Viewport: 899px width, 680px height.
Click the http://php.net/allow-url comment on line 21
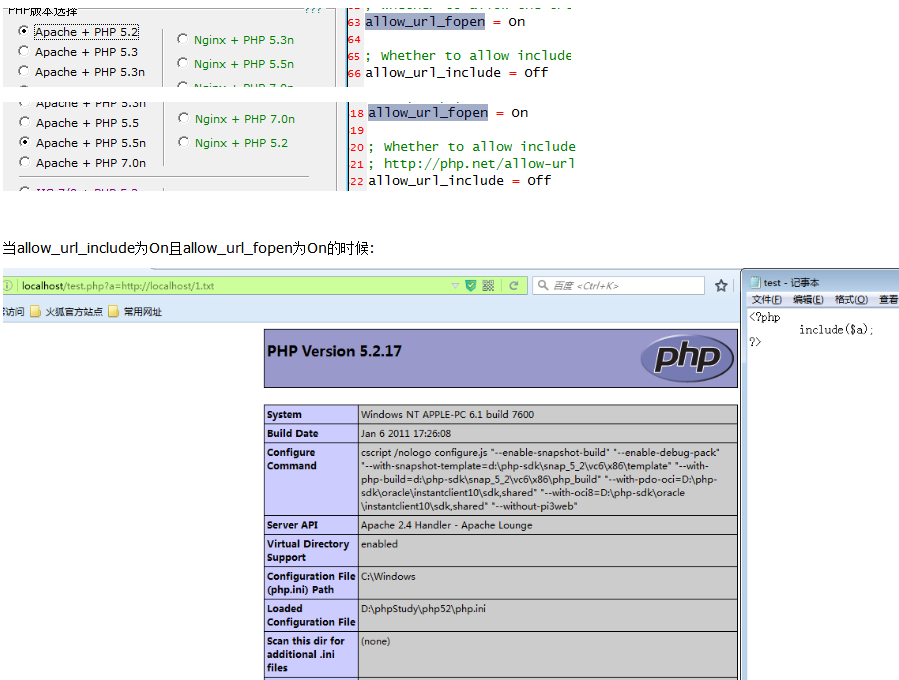471,164
